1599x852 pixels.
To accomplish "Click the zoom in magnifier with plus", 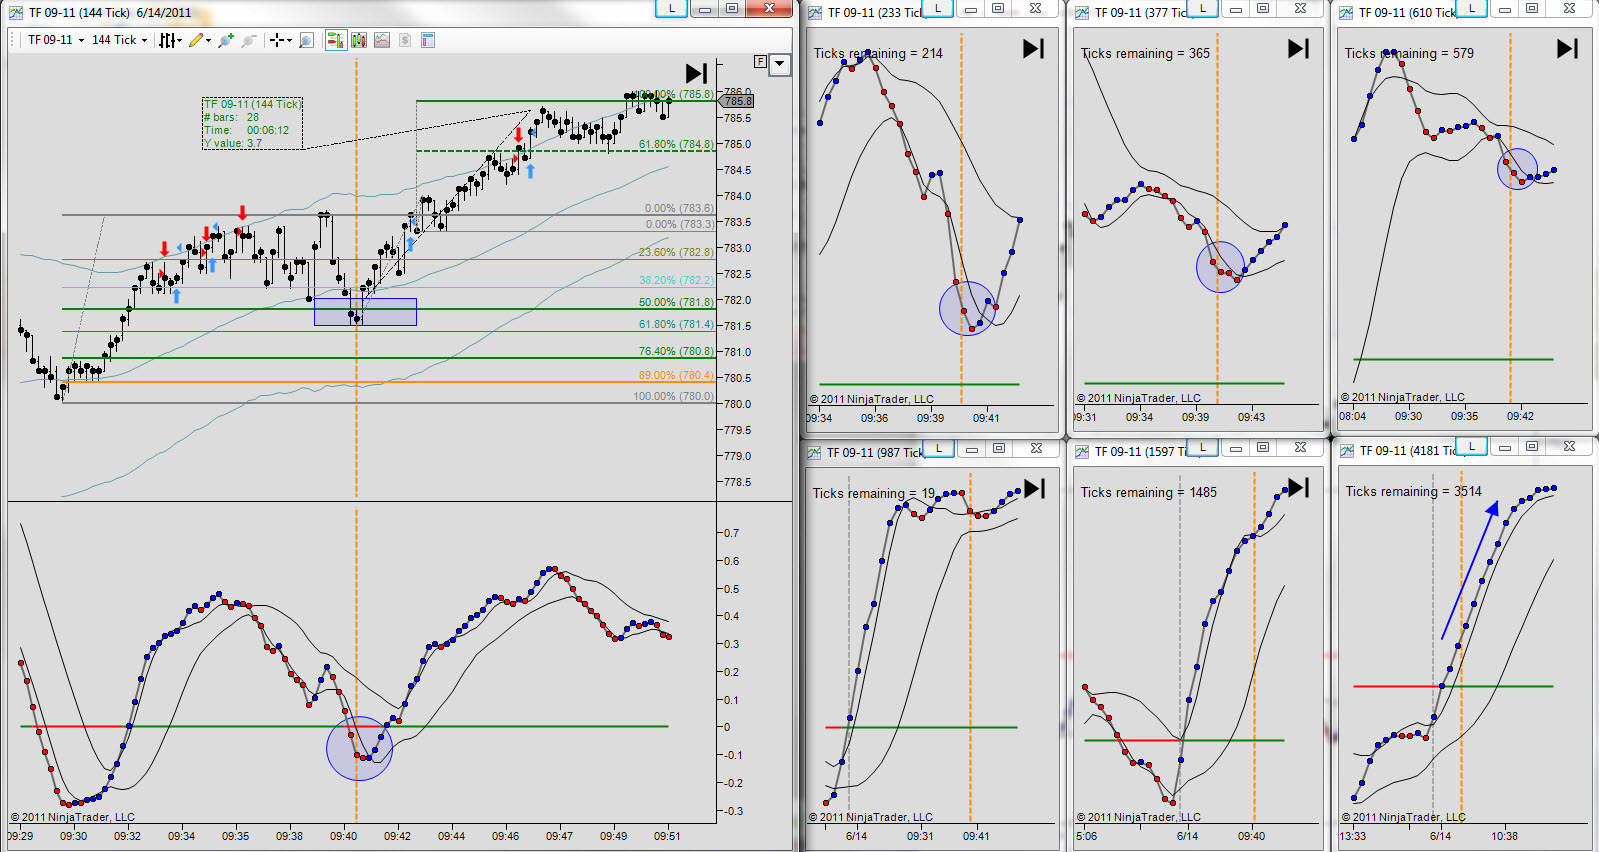I will click(x=226, y=40).
